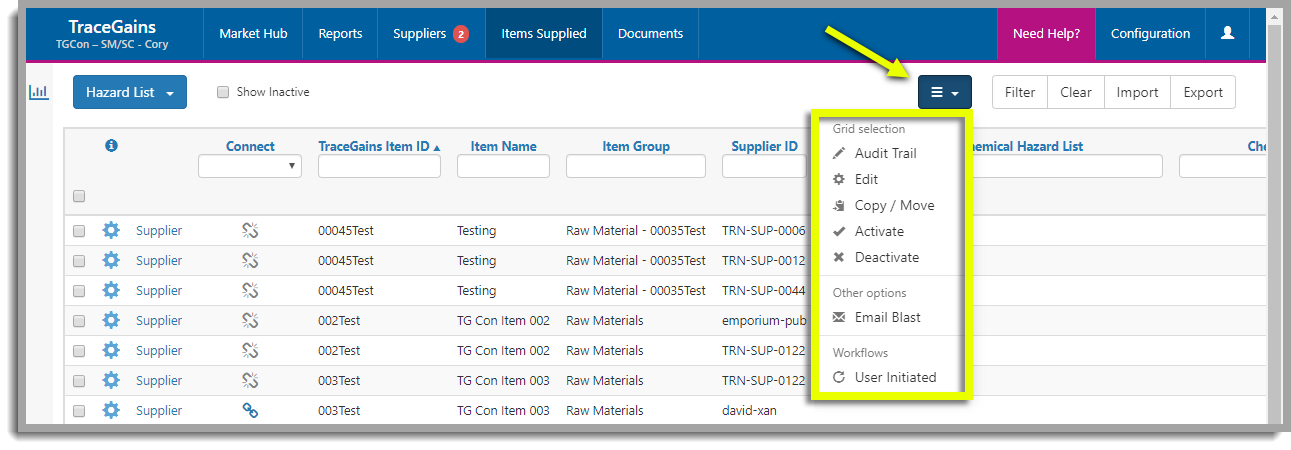
Task: Click connected link icon in david-xan row
Action: click(250, 410)
